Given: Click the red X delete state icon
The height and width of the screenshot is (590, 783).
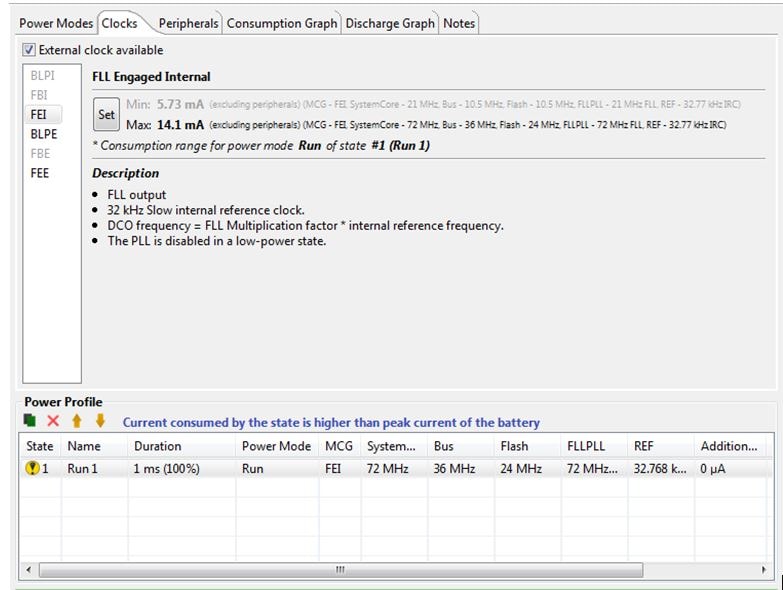Looking at the screenshot, I should pos(53,422).
